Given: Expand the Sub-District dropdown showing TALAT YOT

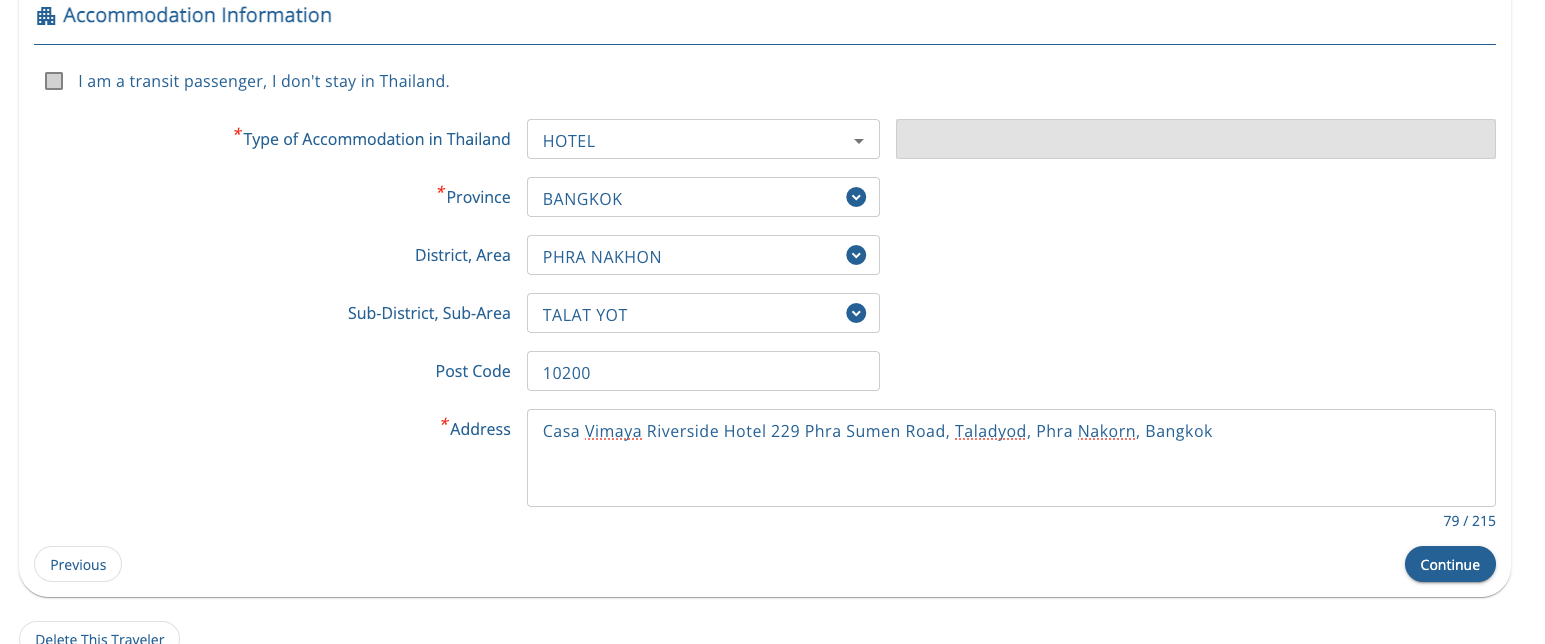Looking at the screenshot, I should [690, 314].
